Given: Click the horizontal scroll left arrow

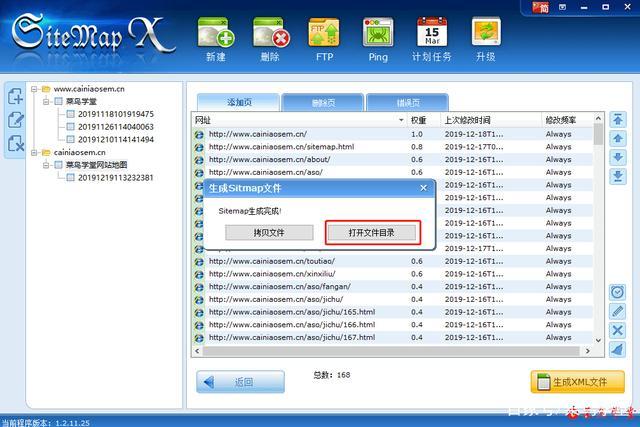Looking at the screenshot, I should tap(198, 351).
